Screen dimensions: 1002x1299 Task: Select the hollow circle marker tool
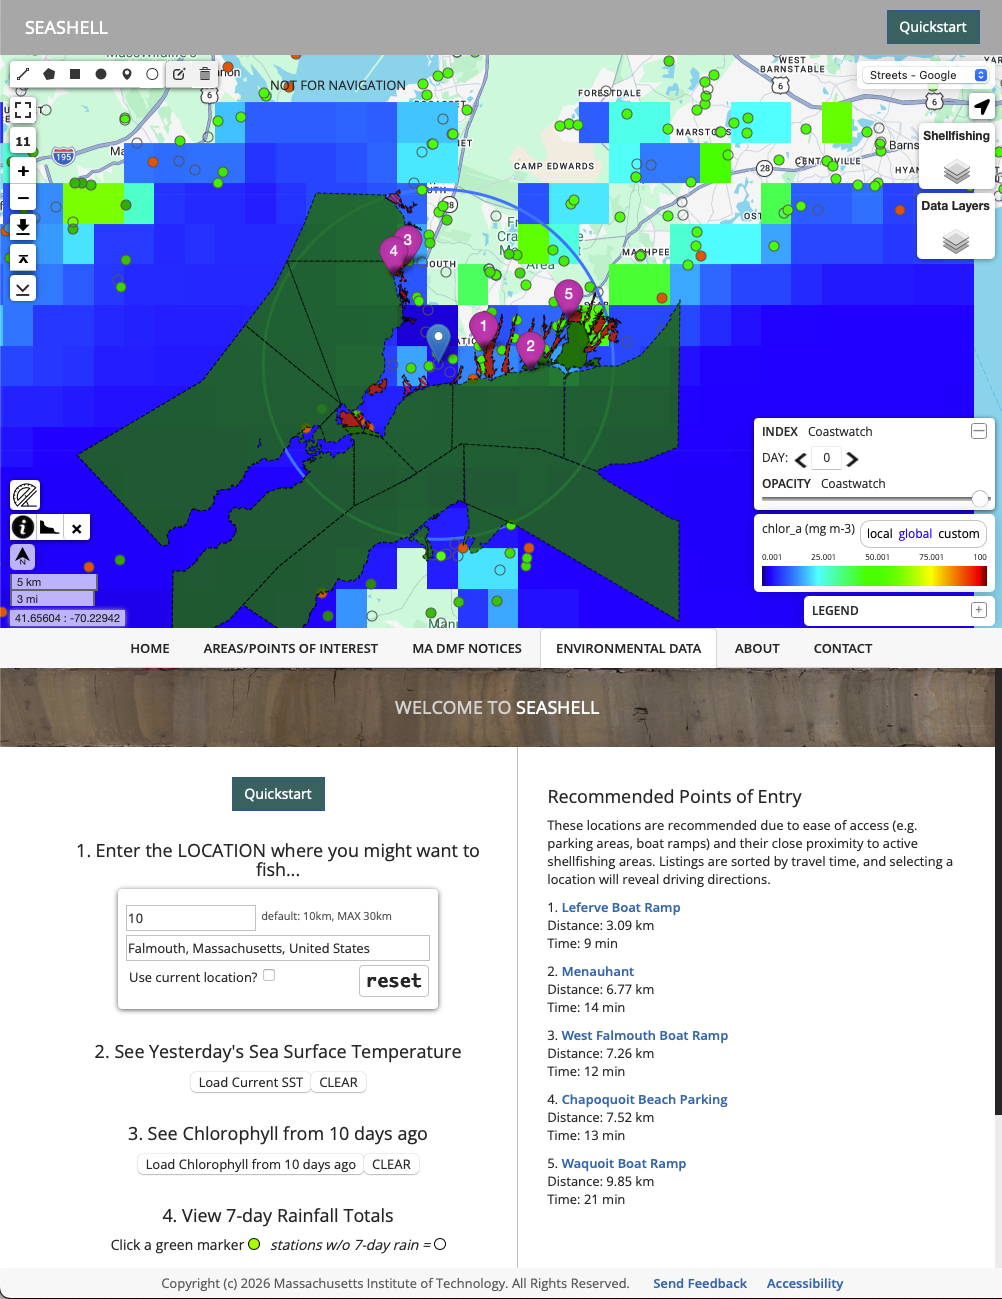pos(152,74)
